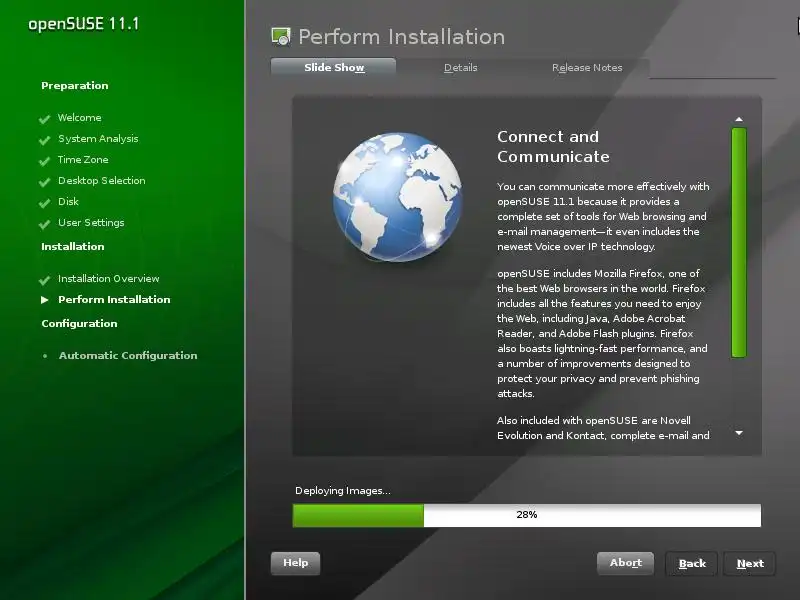Select the Welcome step in sidebar
Viewport: 800px width, 600px height.
pyautogui.click(x=80, y=118)
